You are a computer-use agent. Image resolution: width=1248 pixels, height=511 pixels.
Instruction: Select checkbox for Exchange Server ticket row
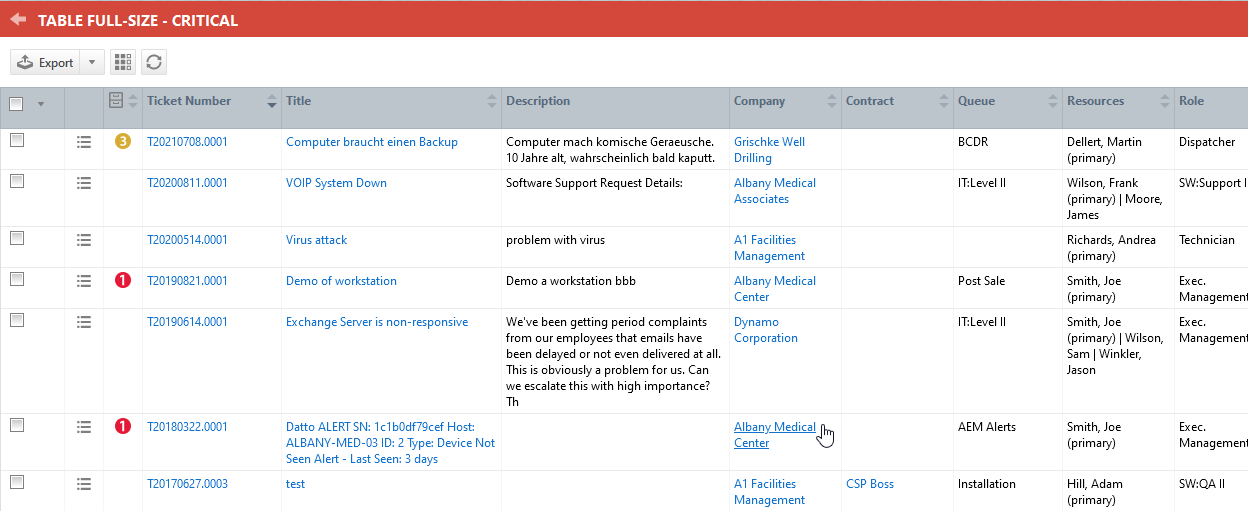(x=16, y=321)
